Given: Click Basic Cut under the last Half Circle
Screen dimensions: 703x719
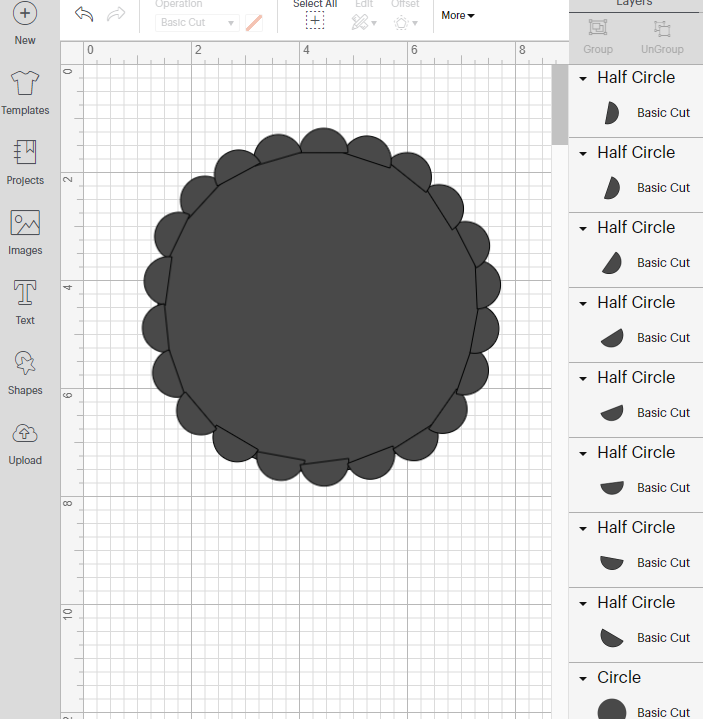Looking at the screenshot, I should 663,638.
